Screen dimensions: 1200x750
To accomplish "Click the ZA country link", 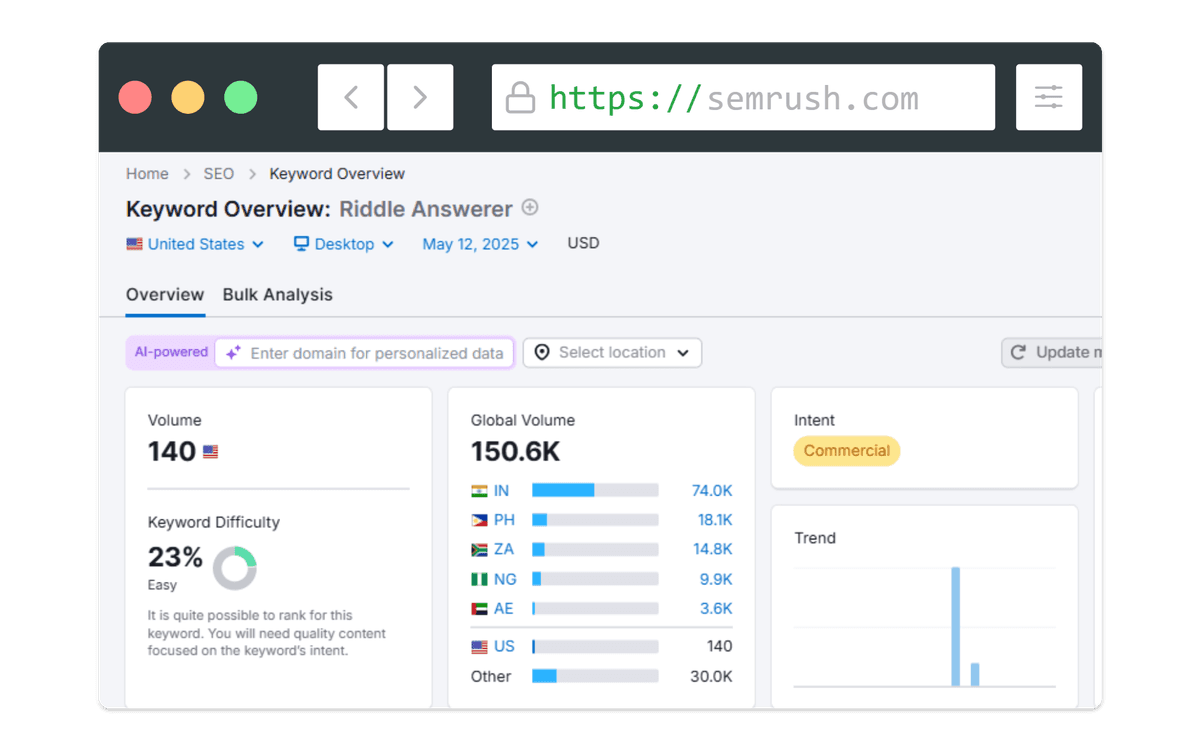I will pos(504,549).
